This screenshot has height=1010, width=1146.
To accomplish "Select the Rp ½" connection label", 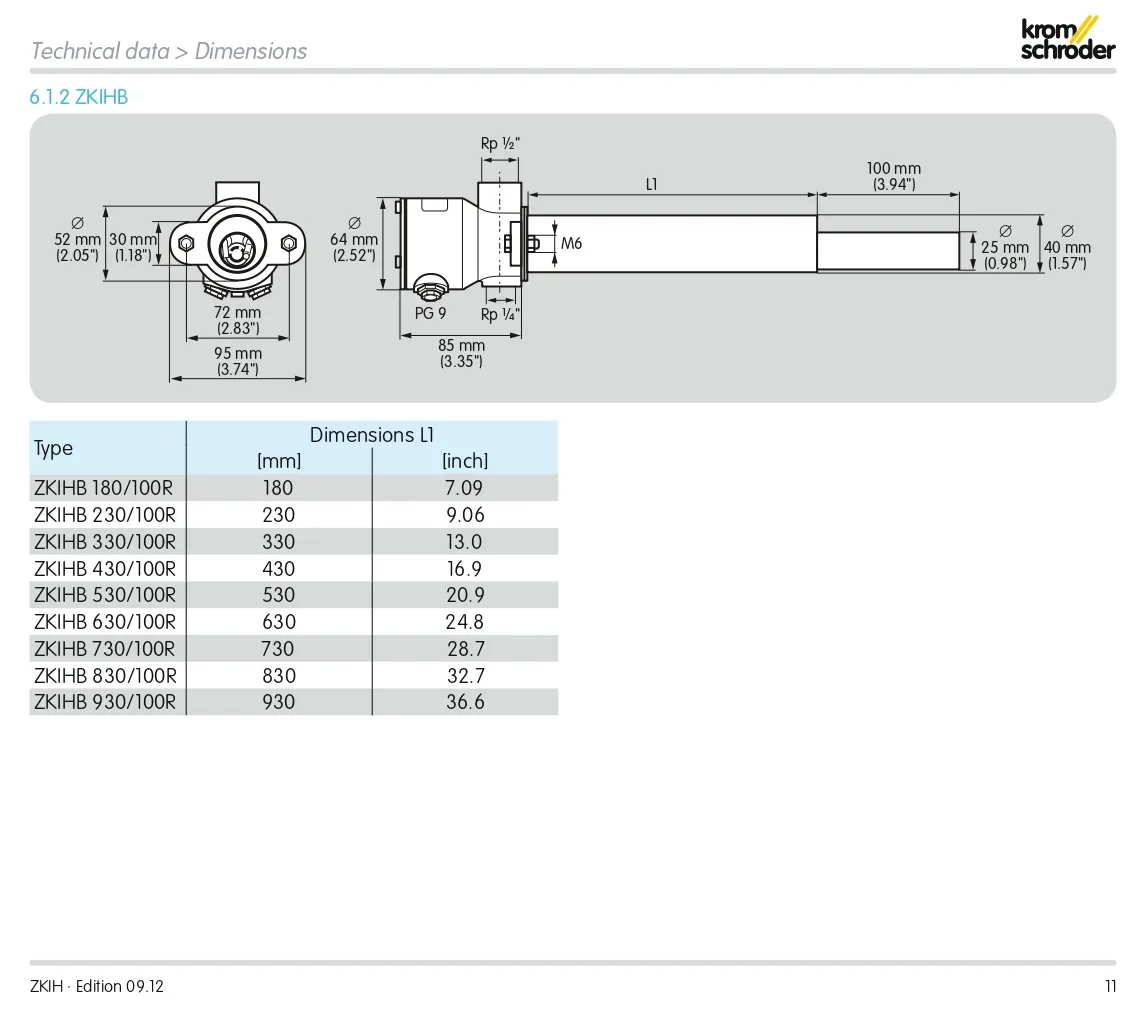I will tap(500, 144).
